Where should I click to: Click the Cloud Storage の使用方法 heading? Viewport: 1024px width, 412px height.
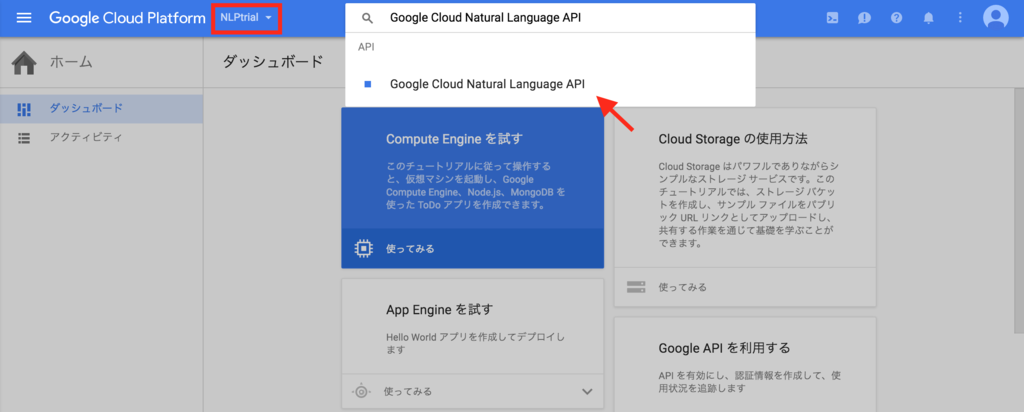733,139
